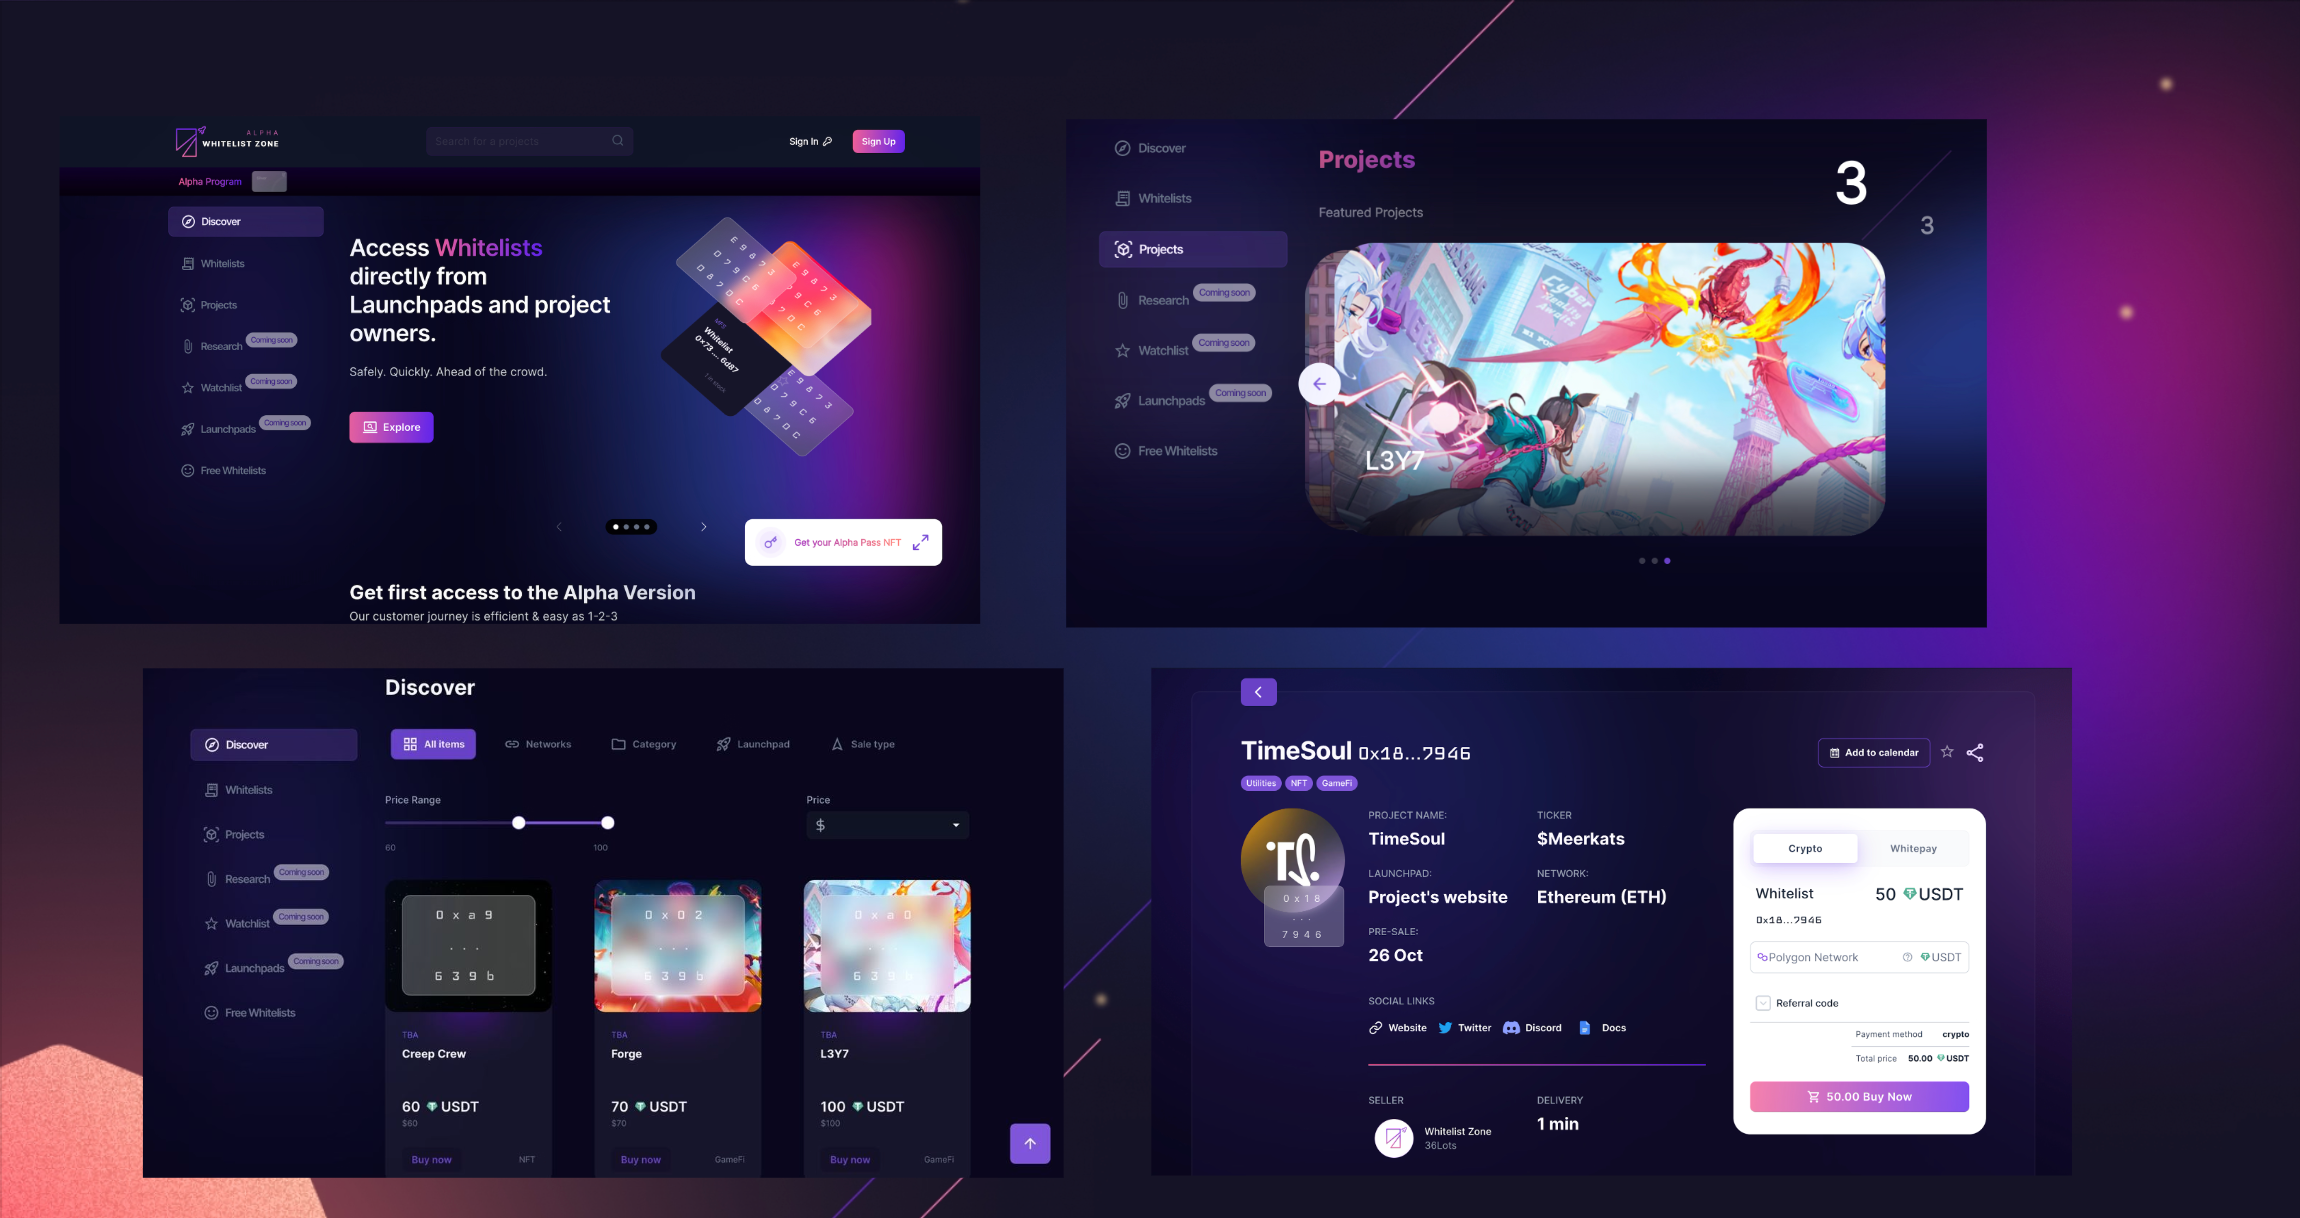Drag the Price Range slider
Image resolution: width=2300 pixels, height=1218 pixels.
519,823
